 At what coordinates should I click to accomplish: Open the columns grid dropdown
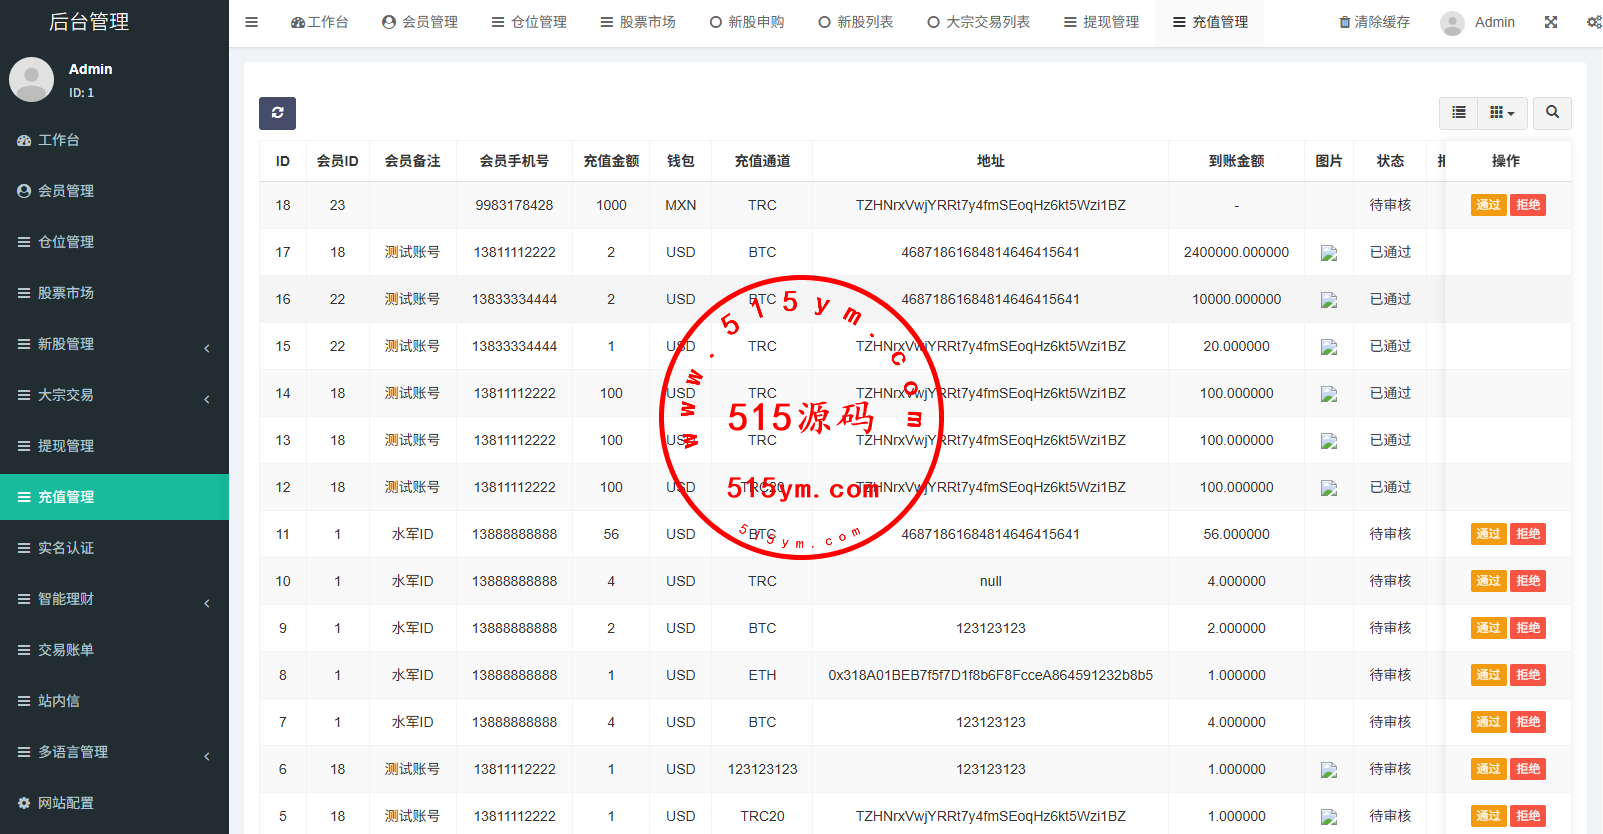point(1501,113)
